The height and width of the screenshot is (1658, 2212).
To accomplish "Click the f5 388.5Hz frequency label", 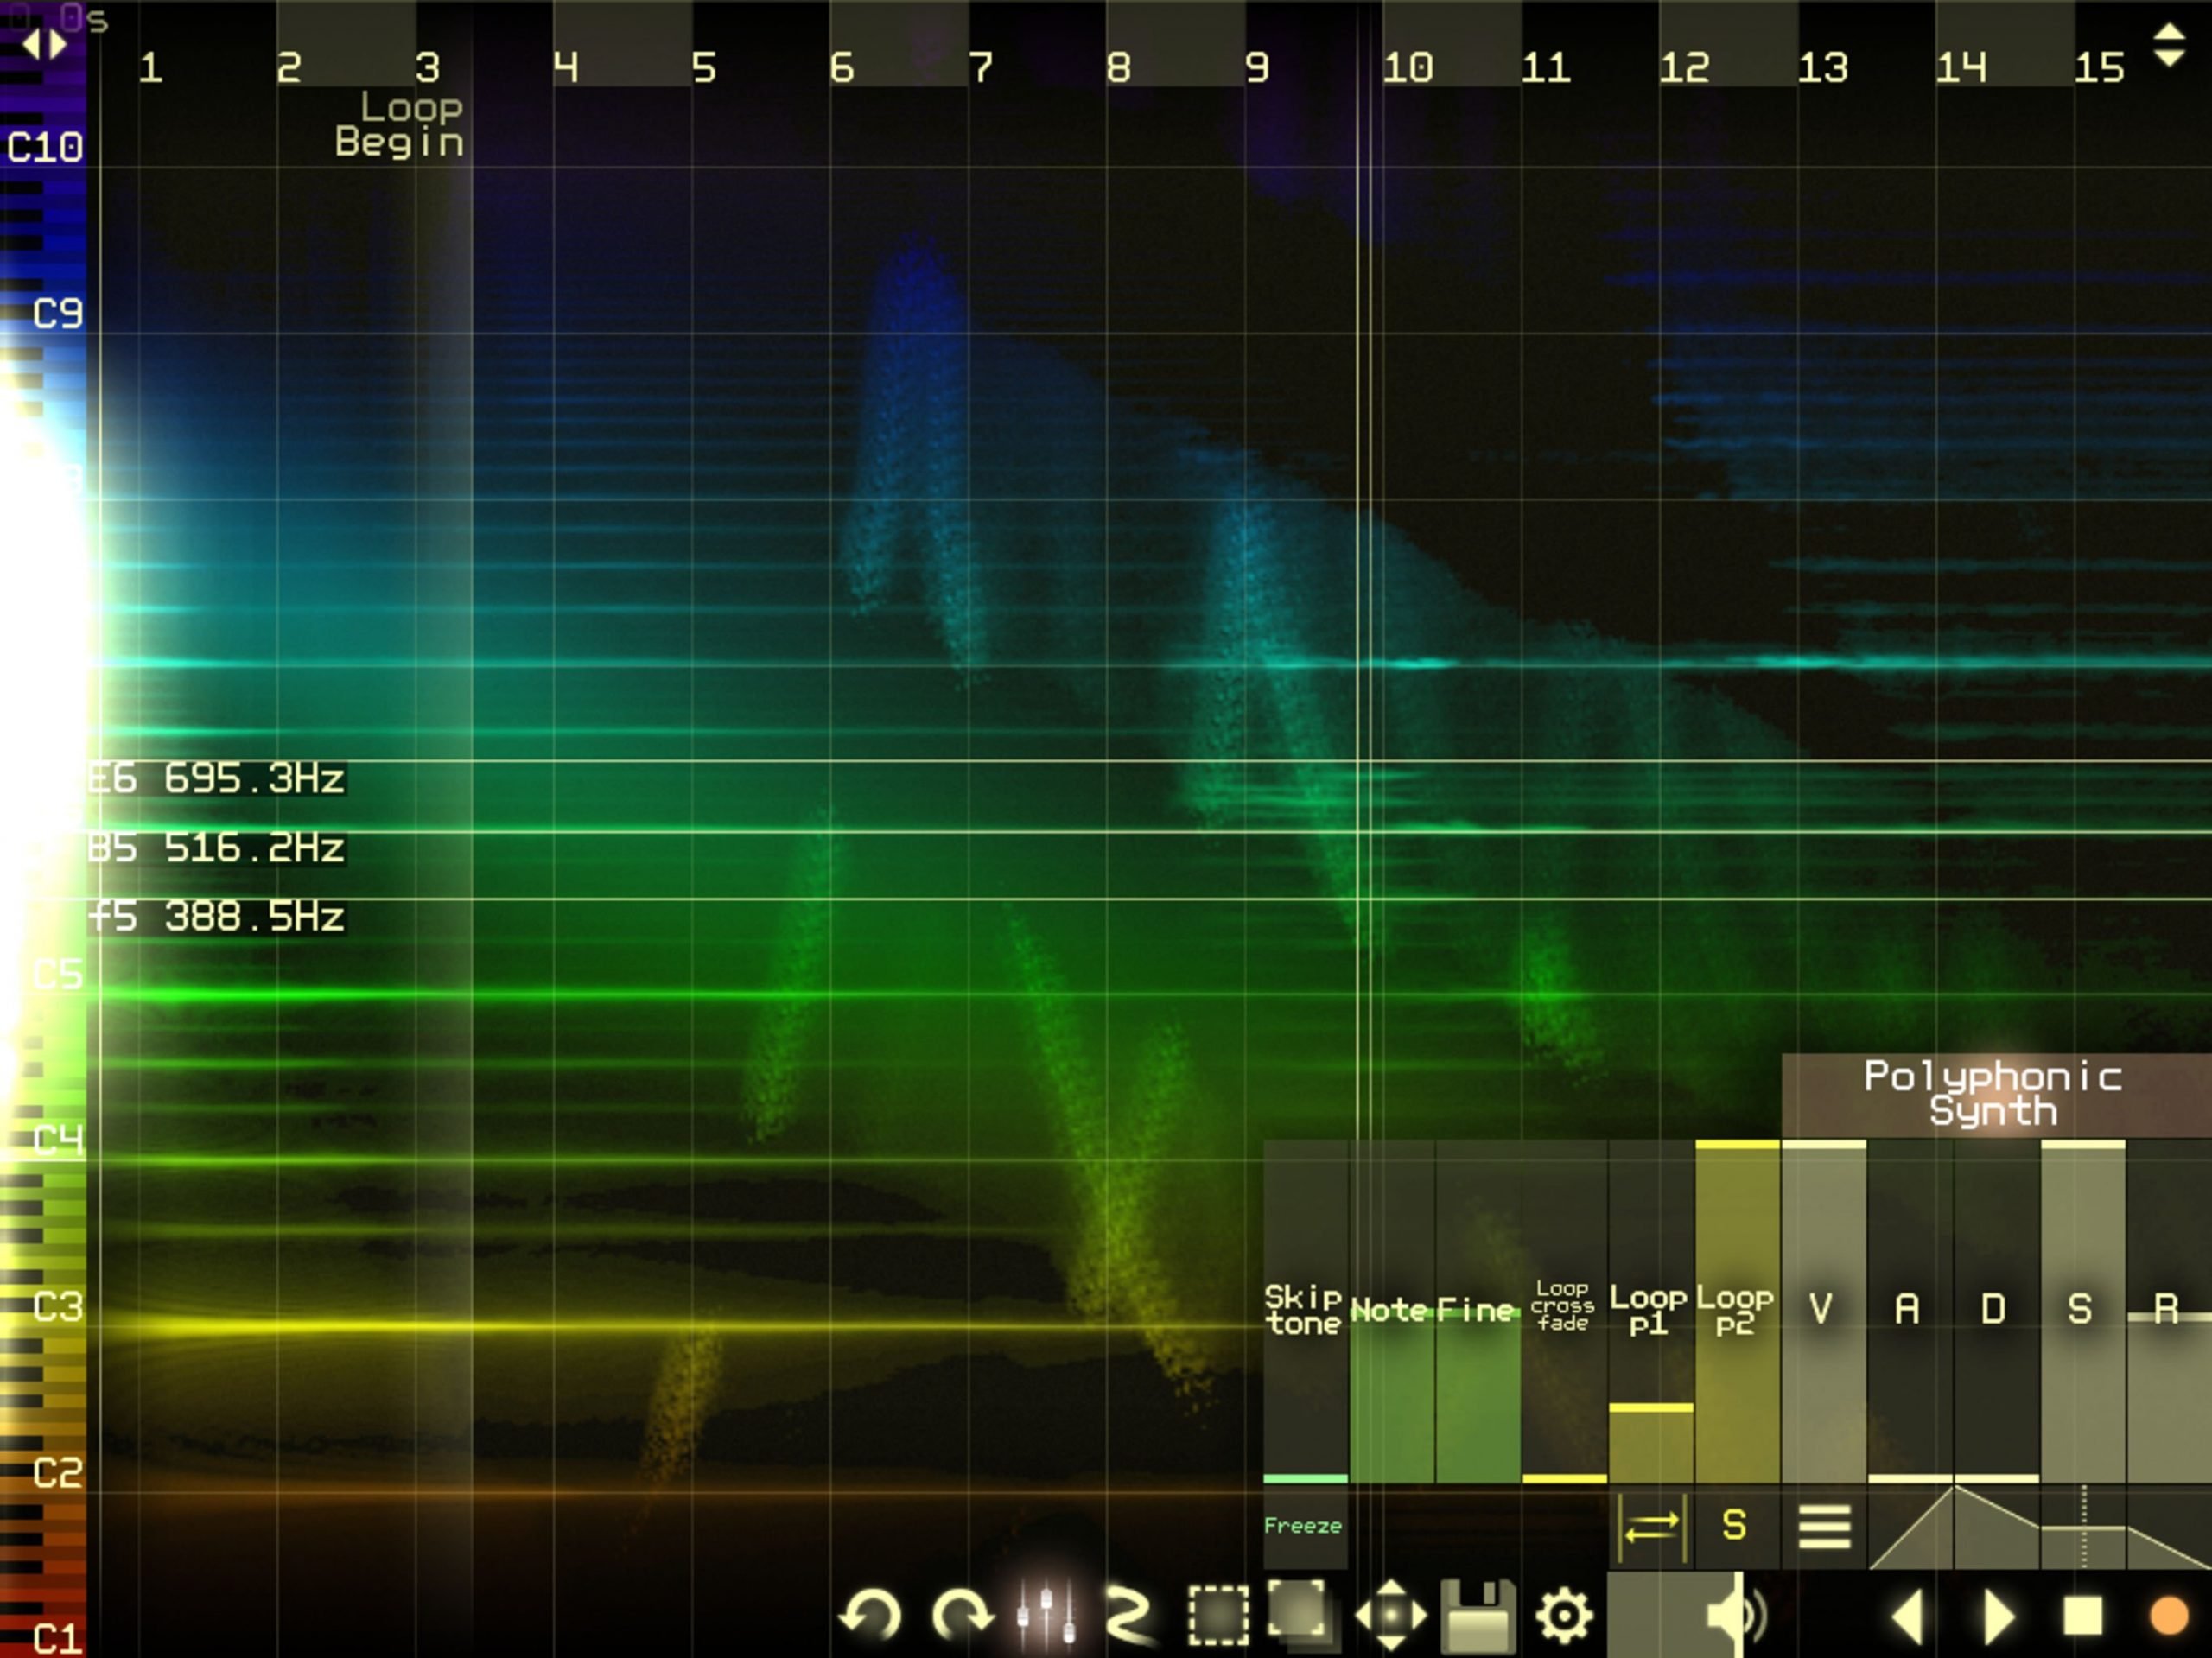I will [x=217, y=916].
